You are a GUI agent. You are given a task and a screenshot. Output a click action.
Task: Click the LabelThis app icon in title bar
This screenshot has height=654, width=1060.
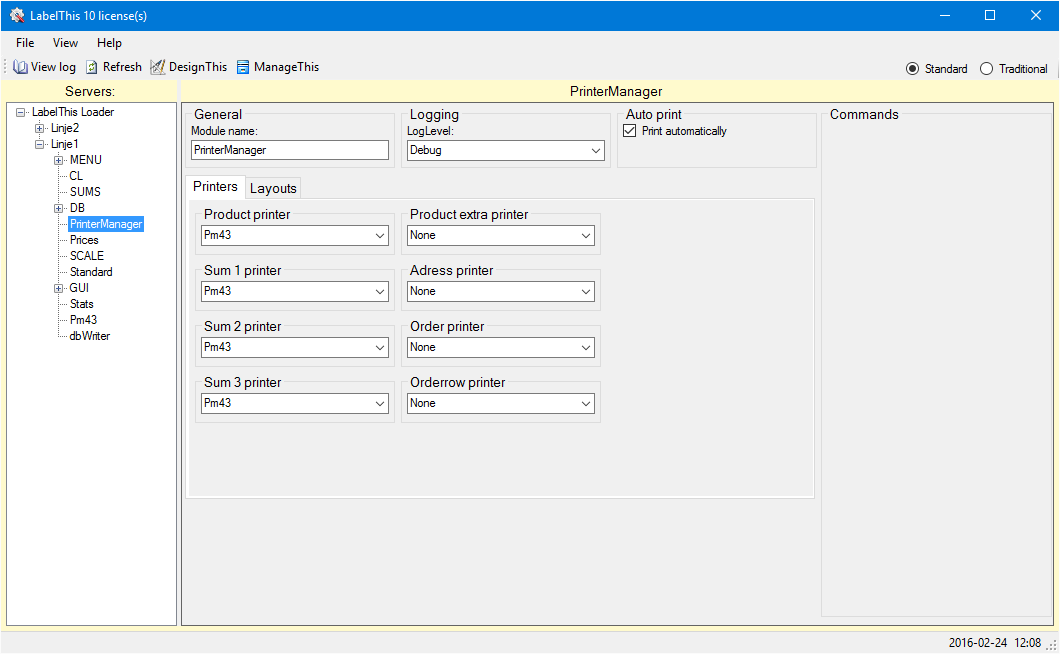[17, 15]
